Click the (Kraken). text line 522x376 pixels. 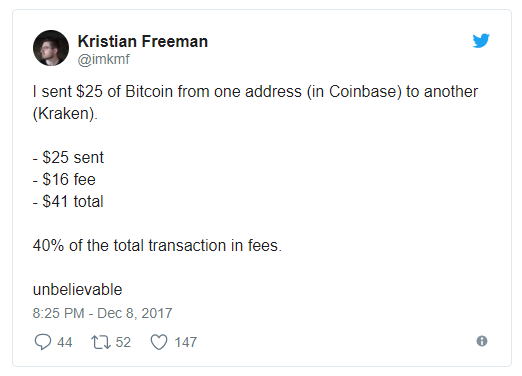[65, 114]
